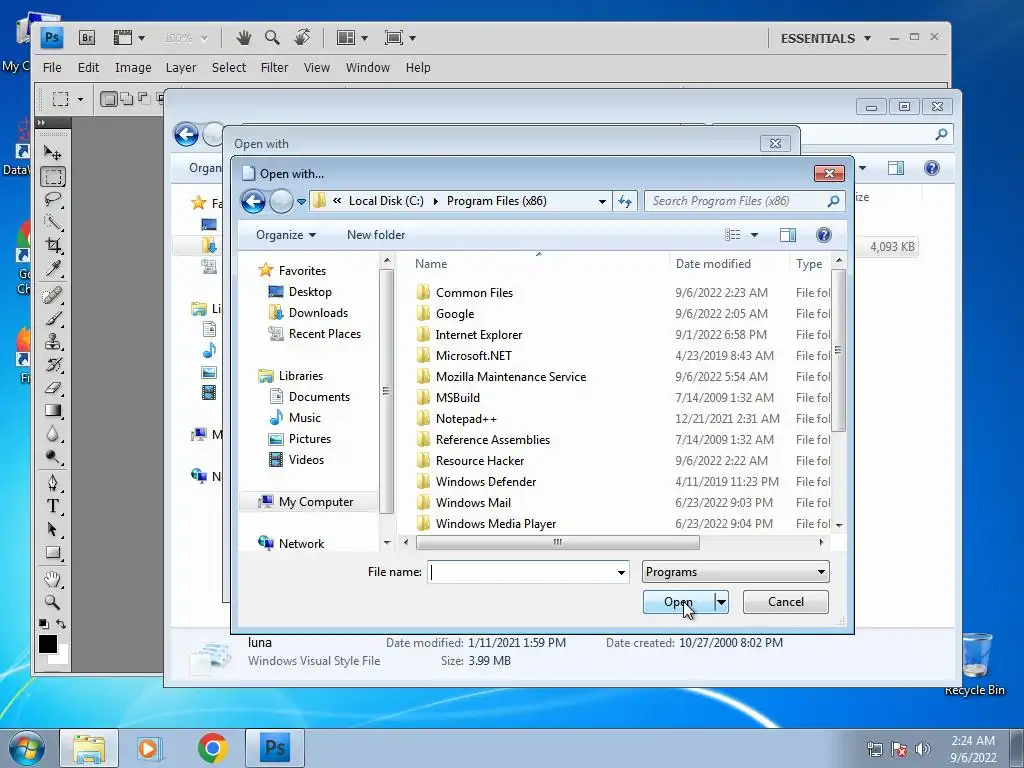The image size is (1024, 768).
Task: Select the Lasso tool
Action: [x=52, y=199]
